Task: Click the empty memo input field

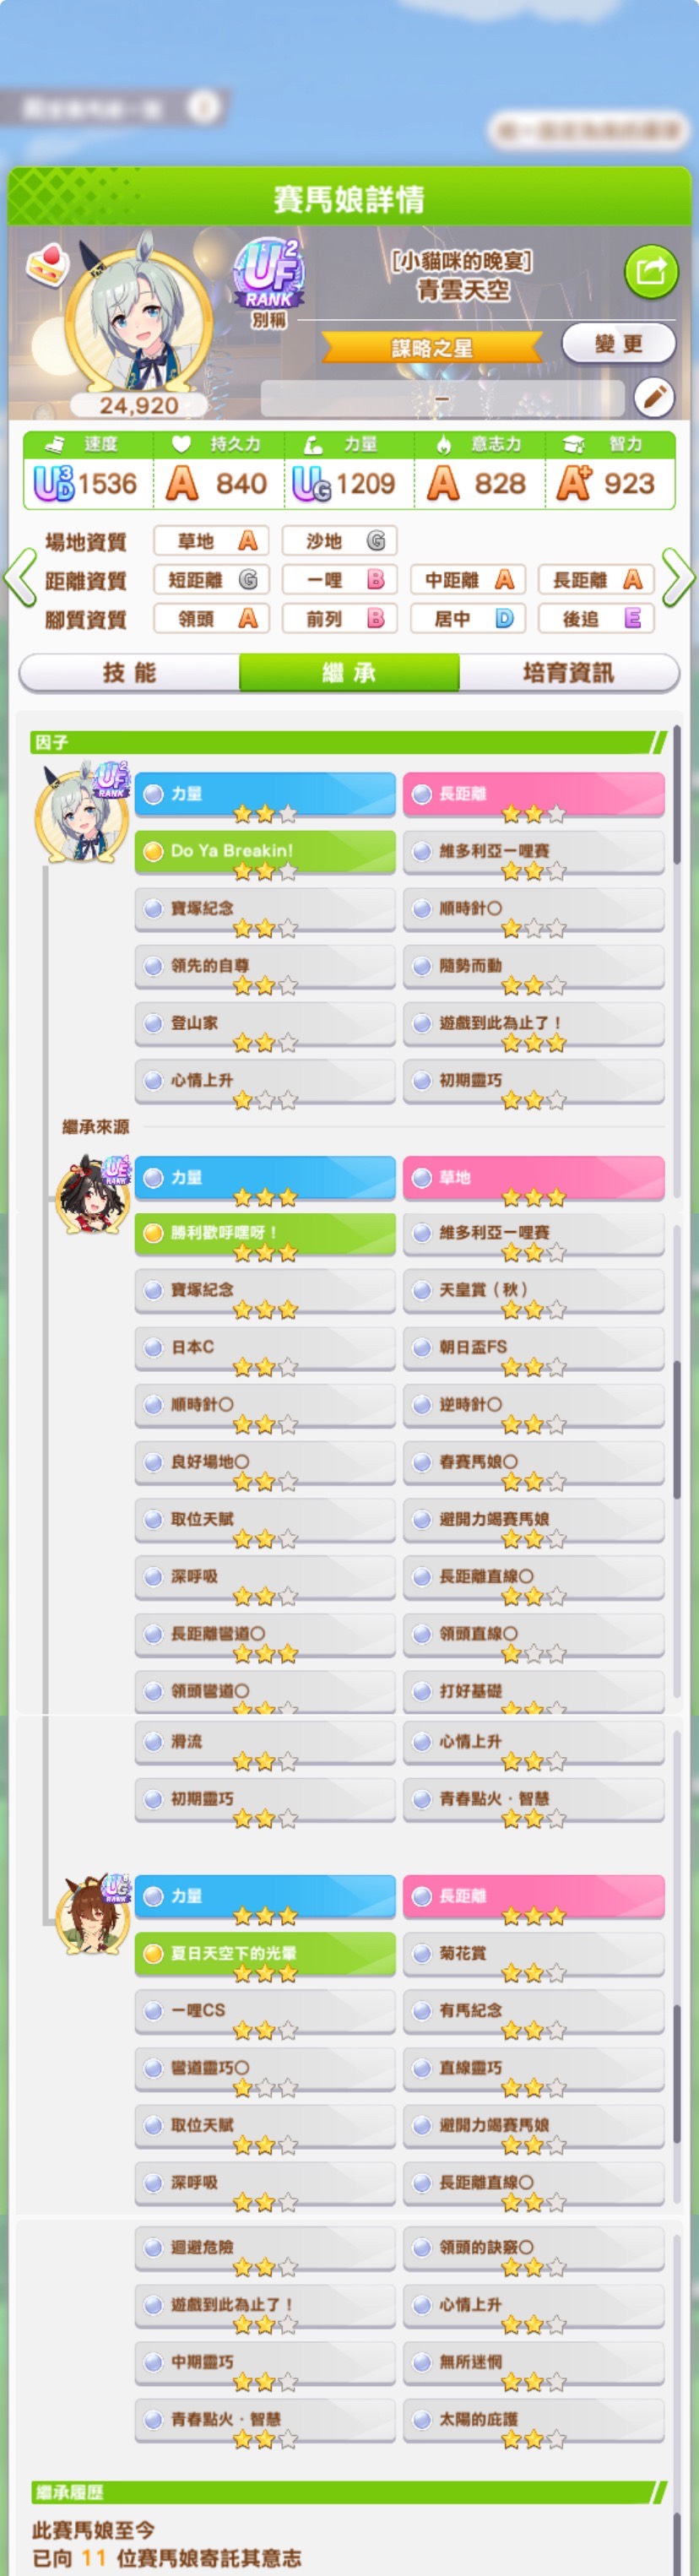Action: (442, 398)
